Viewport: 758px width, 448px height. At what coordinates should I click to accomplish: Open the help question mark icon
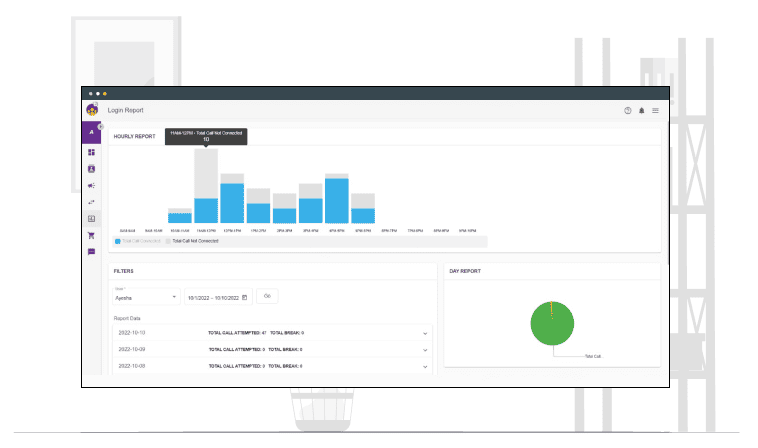627,110
